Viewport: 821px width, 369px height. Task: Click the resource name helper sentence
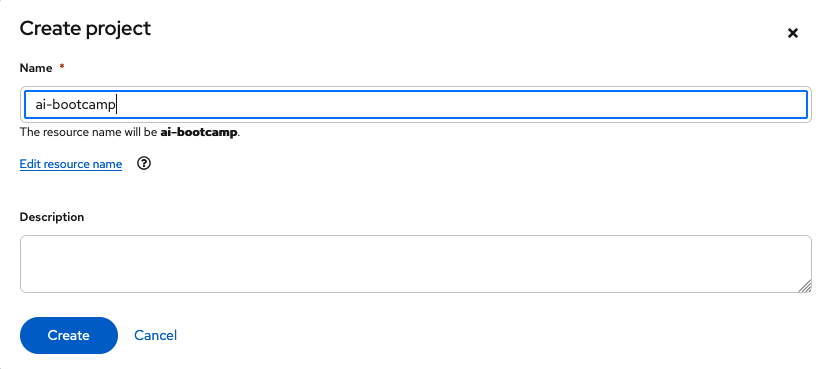click(x=130, y=132)
